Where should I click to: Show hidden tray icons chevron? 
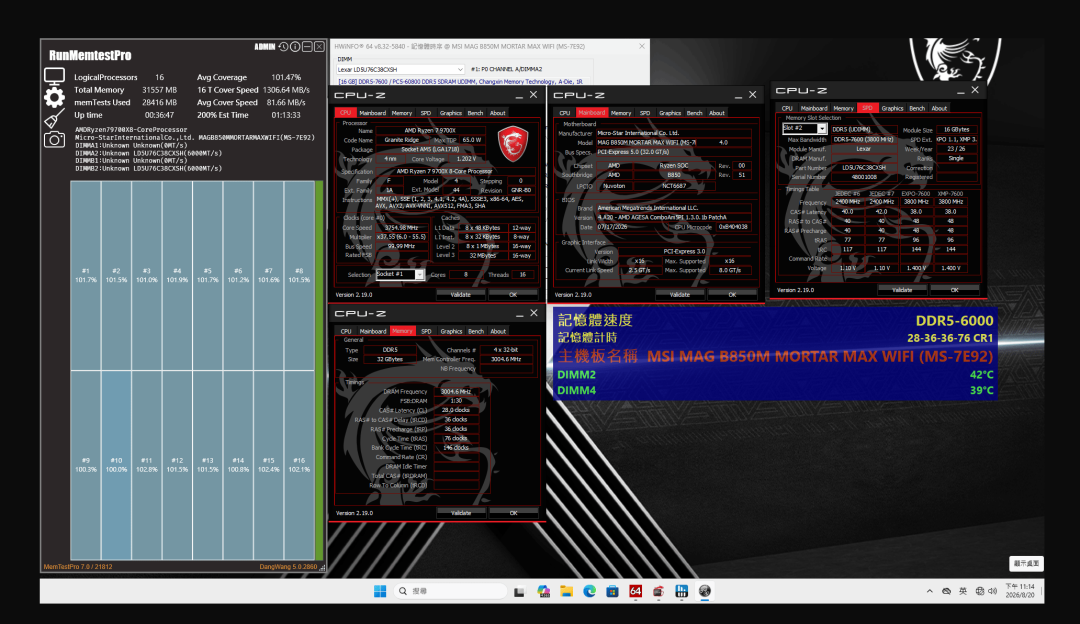[930, 591]
